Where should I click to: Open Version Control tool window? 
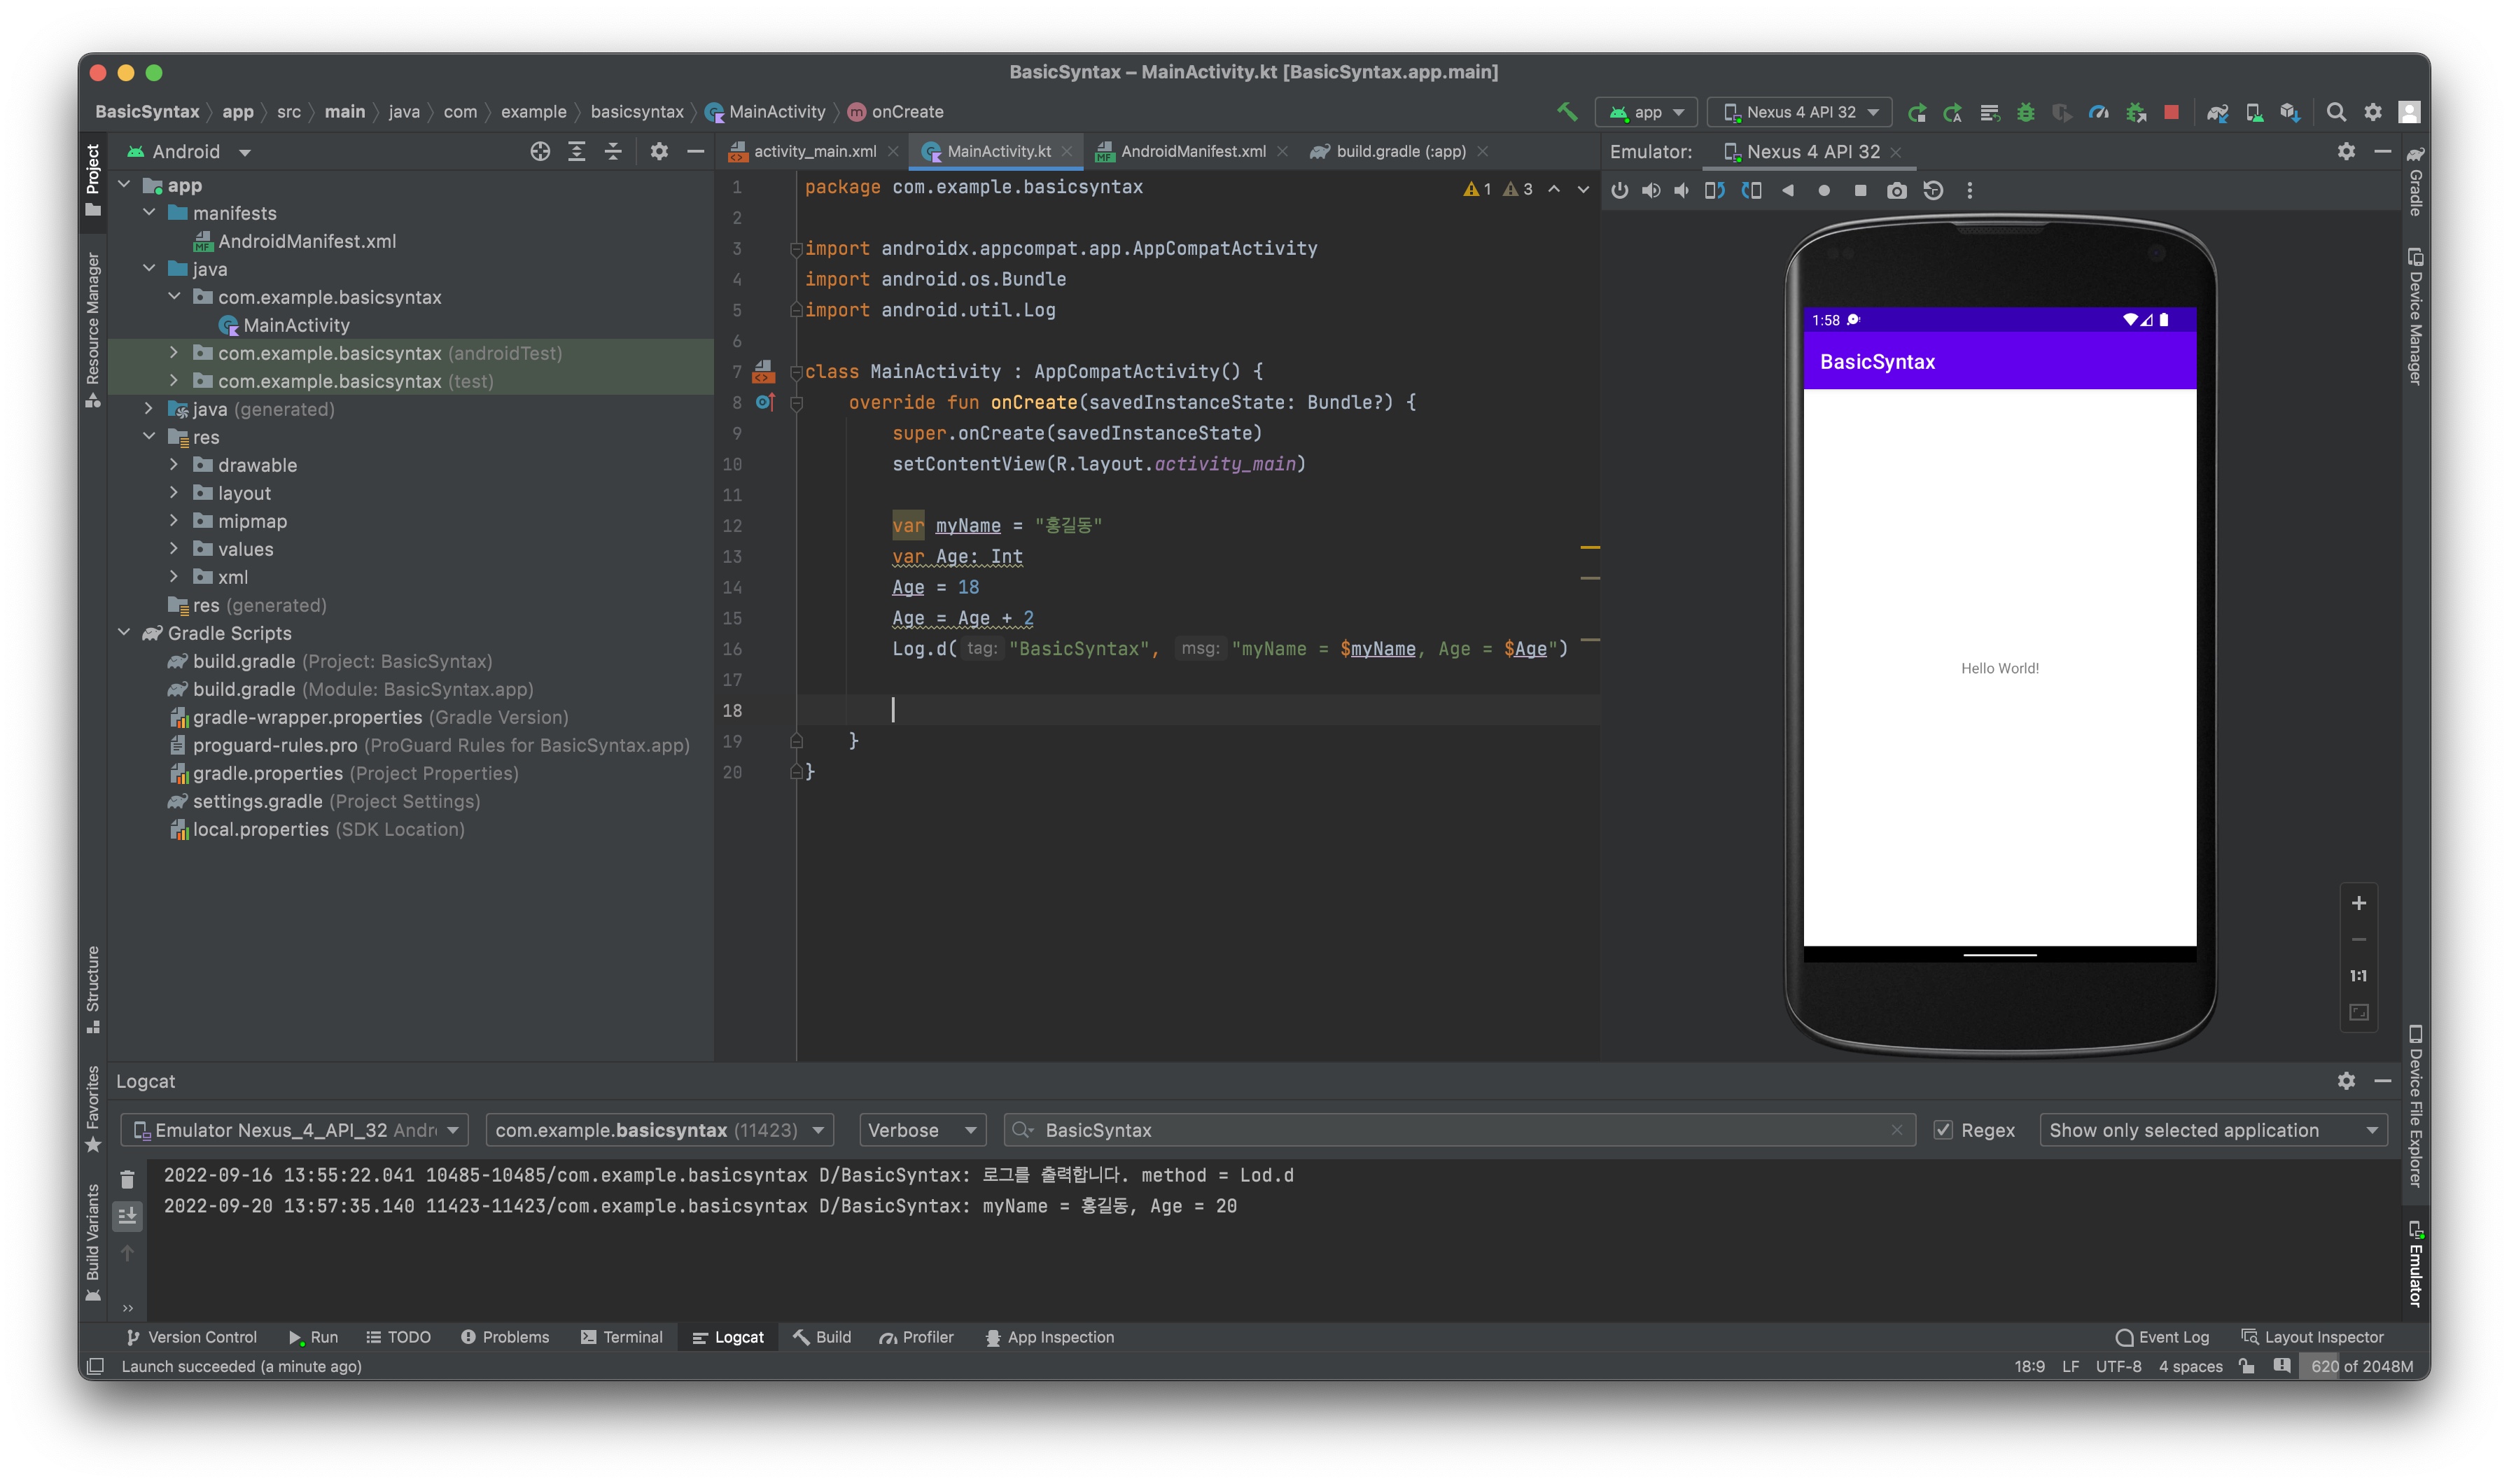point(192,1337)
